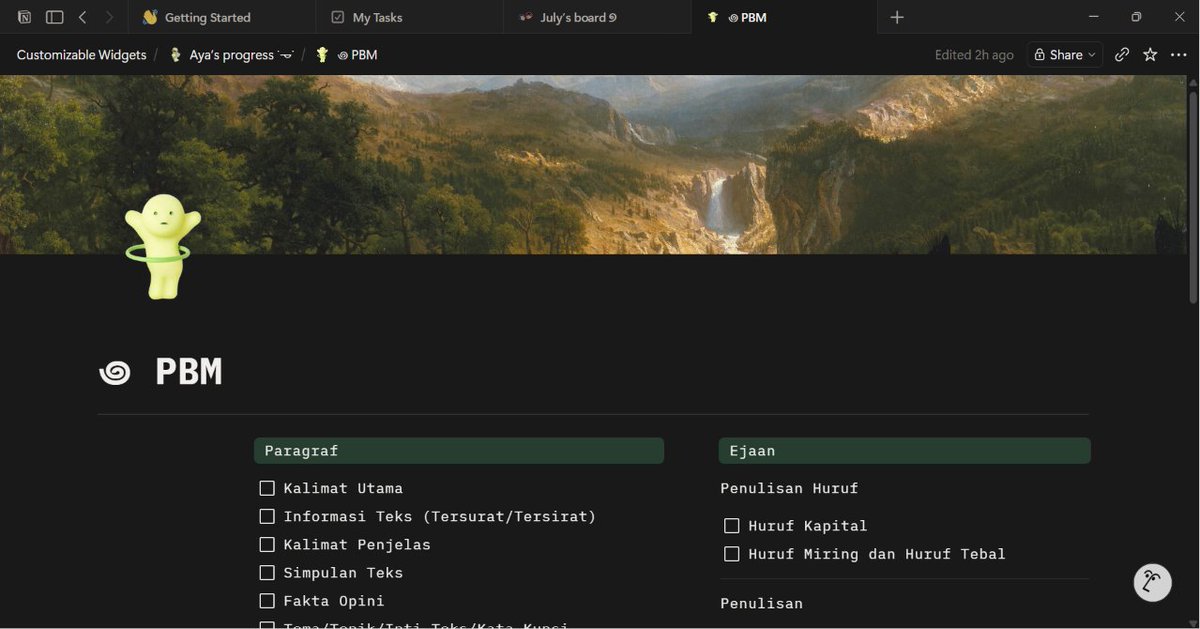Restore the window using maximize button
Image resolution: width=1200 pixels, height=629 pixels.
pos(1136,17)
